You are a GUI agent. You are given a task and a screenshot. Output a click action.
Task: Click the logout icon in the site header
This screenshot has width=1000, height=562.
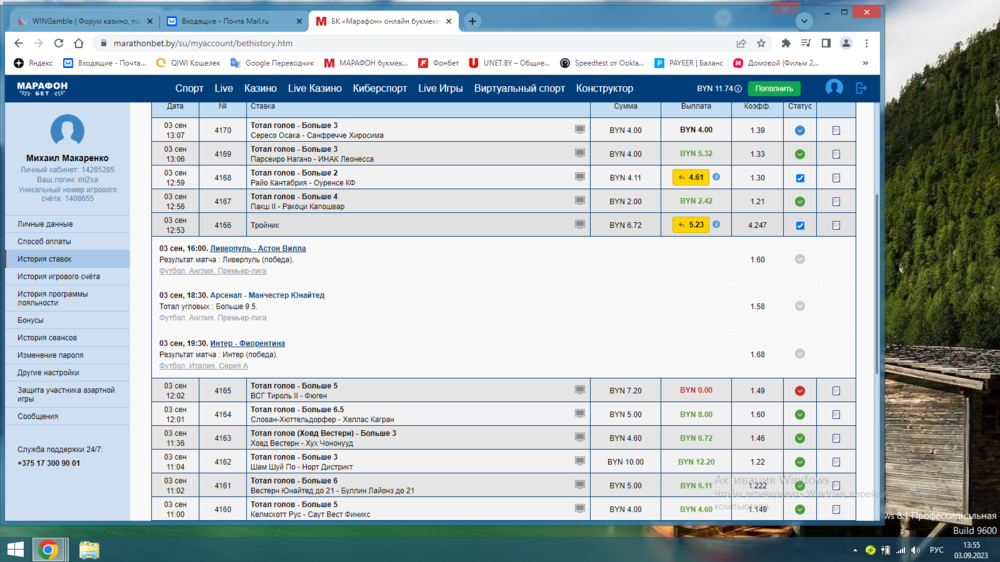coord(861,88)
